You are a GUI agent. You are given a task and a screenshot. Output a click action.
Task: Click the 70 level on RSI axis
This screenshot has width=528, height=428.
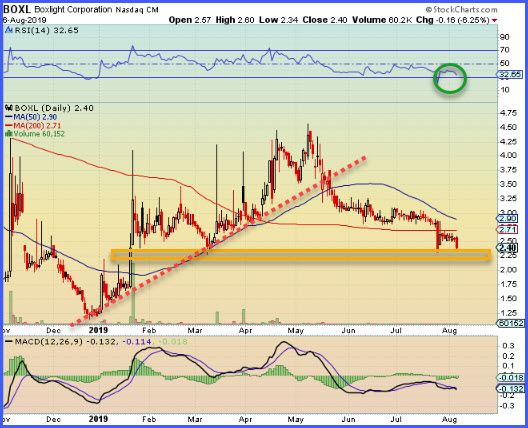click(504, 50)
